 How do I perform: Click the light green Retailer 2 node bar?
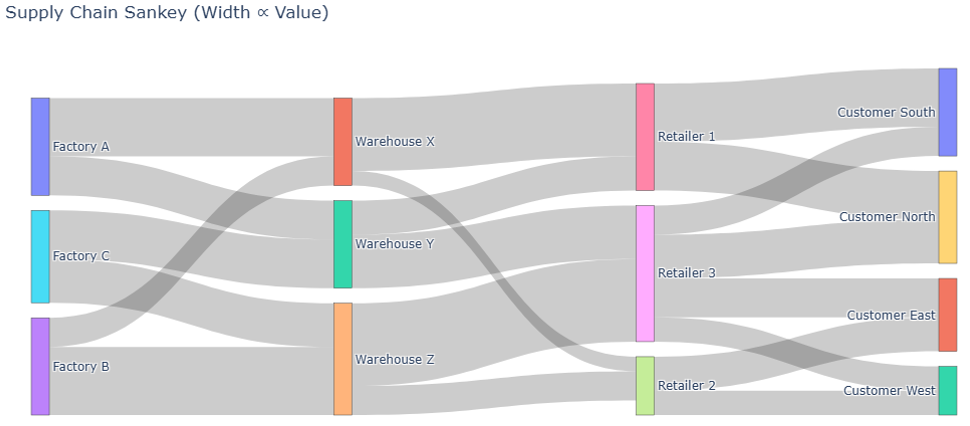pyautogui.click(x=645, y=386)
